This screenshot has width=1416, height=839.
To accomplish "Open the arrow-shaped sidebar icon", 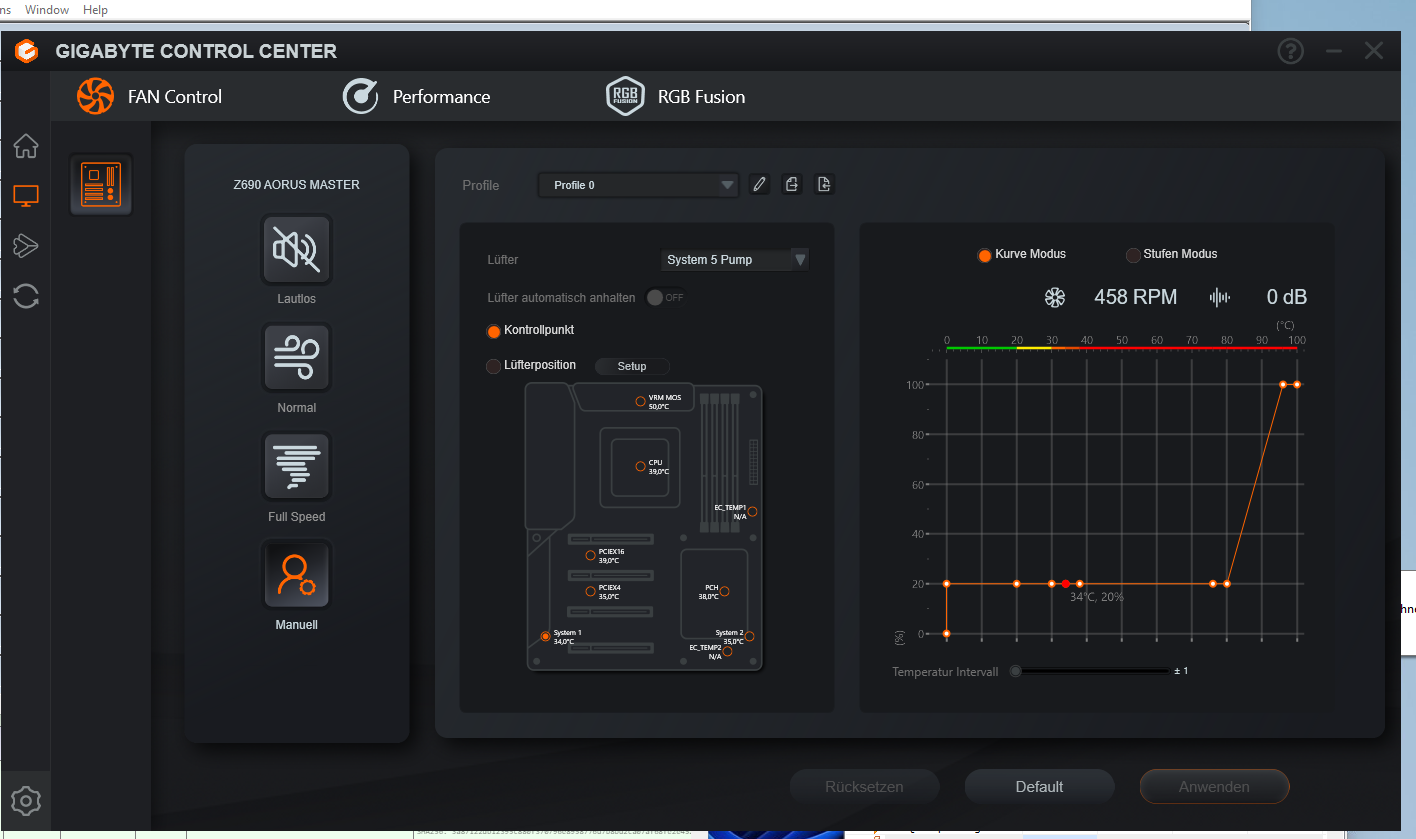I will [x=26, y=245].
